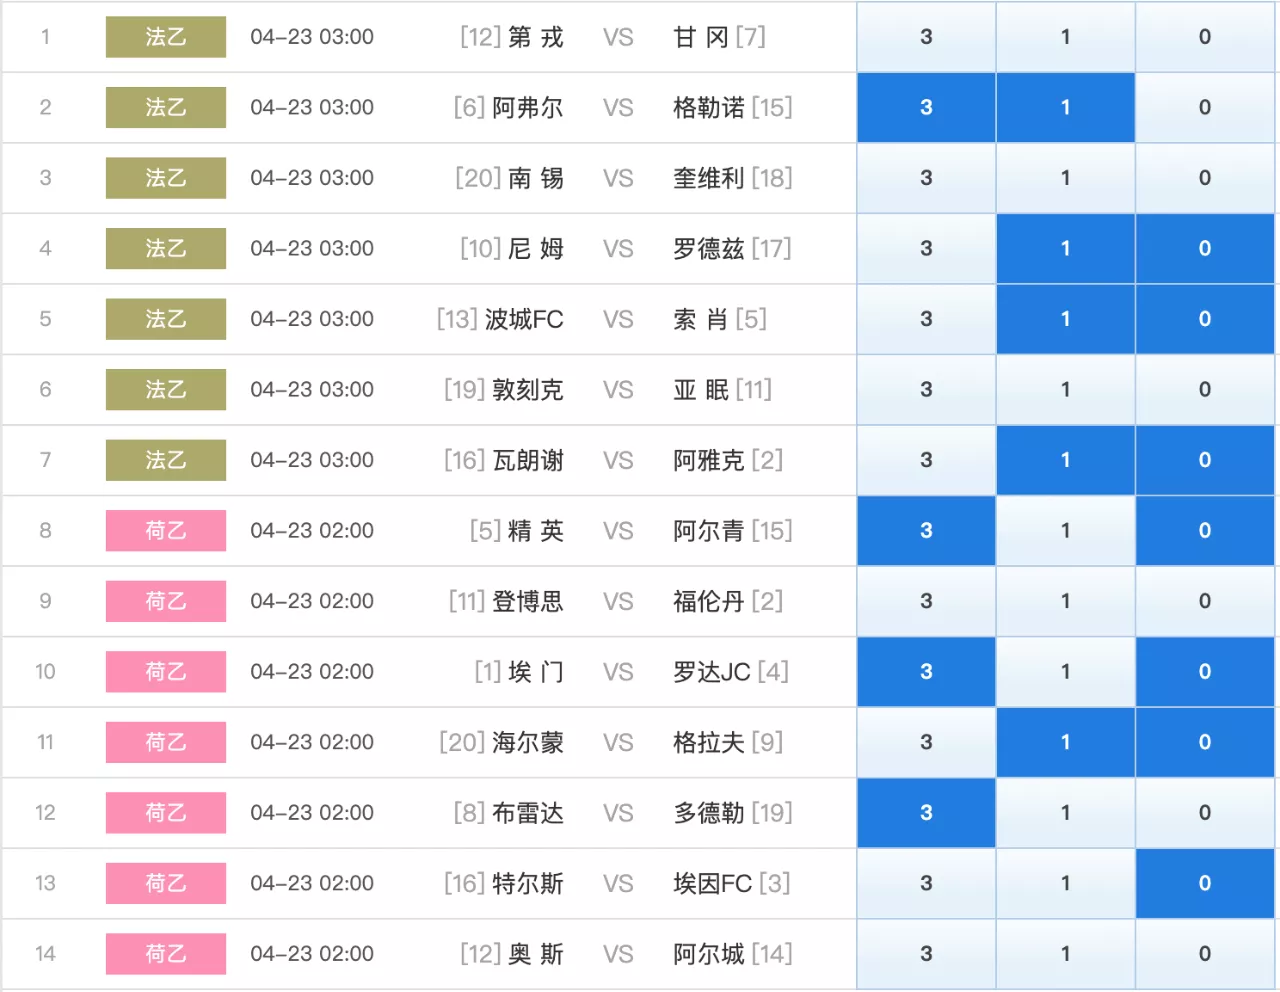
Task: Deselect result 1 for 阿弗尔 vs 格勒诺
Action: click(1065, 107)
